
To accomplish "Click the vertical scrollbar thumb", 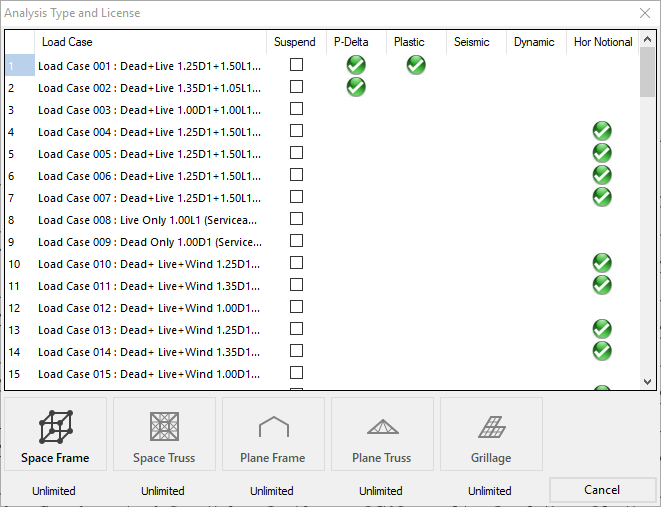I will coord(648,72).
